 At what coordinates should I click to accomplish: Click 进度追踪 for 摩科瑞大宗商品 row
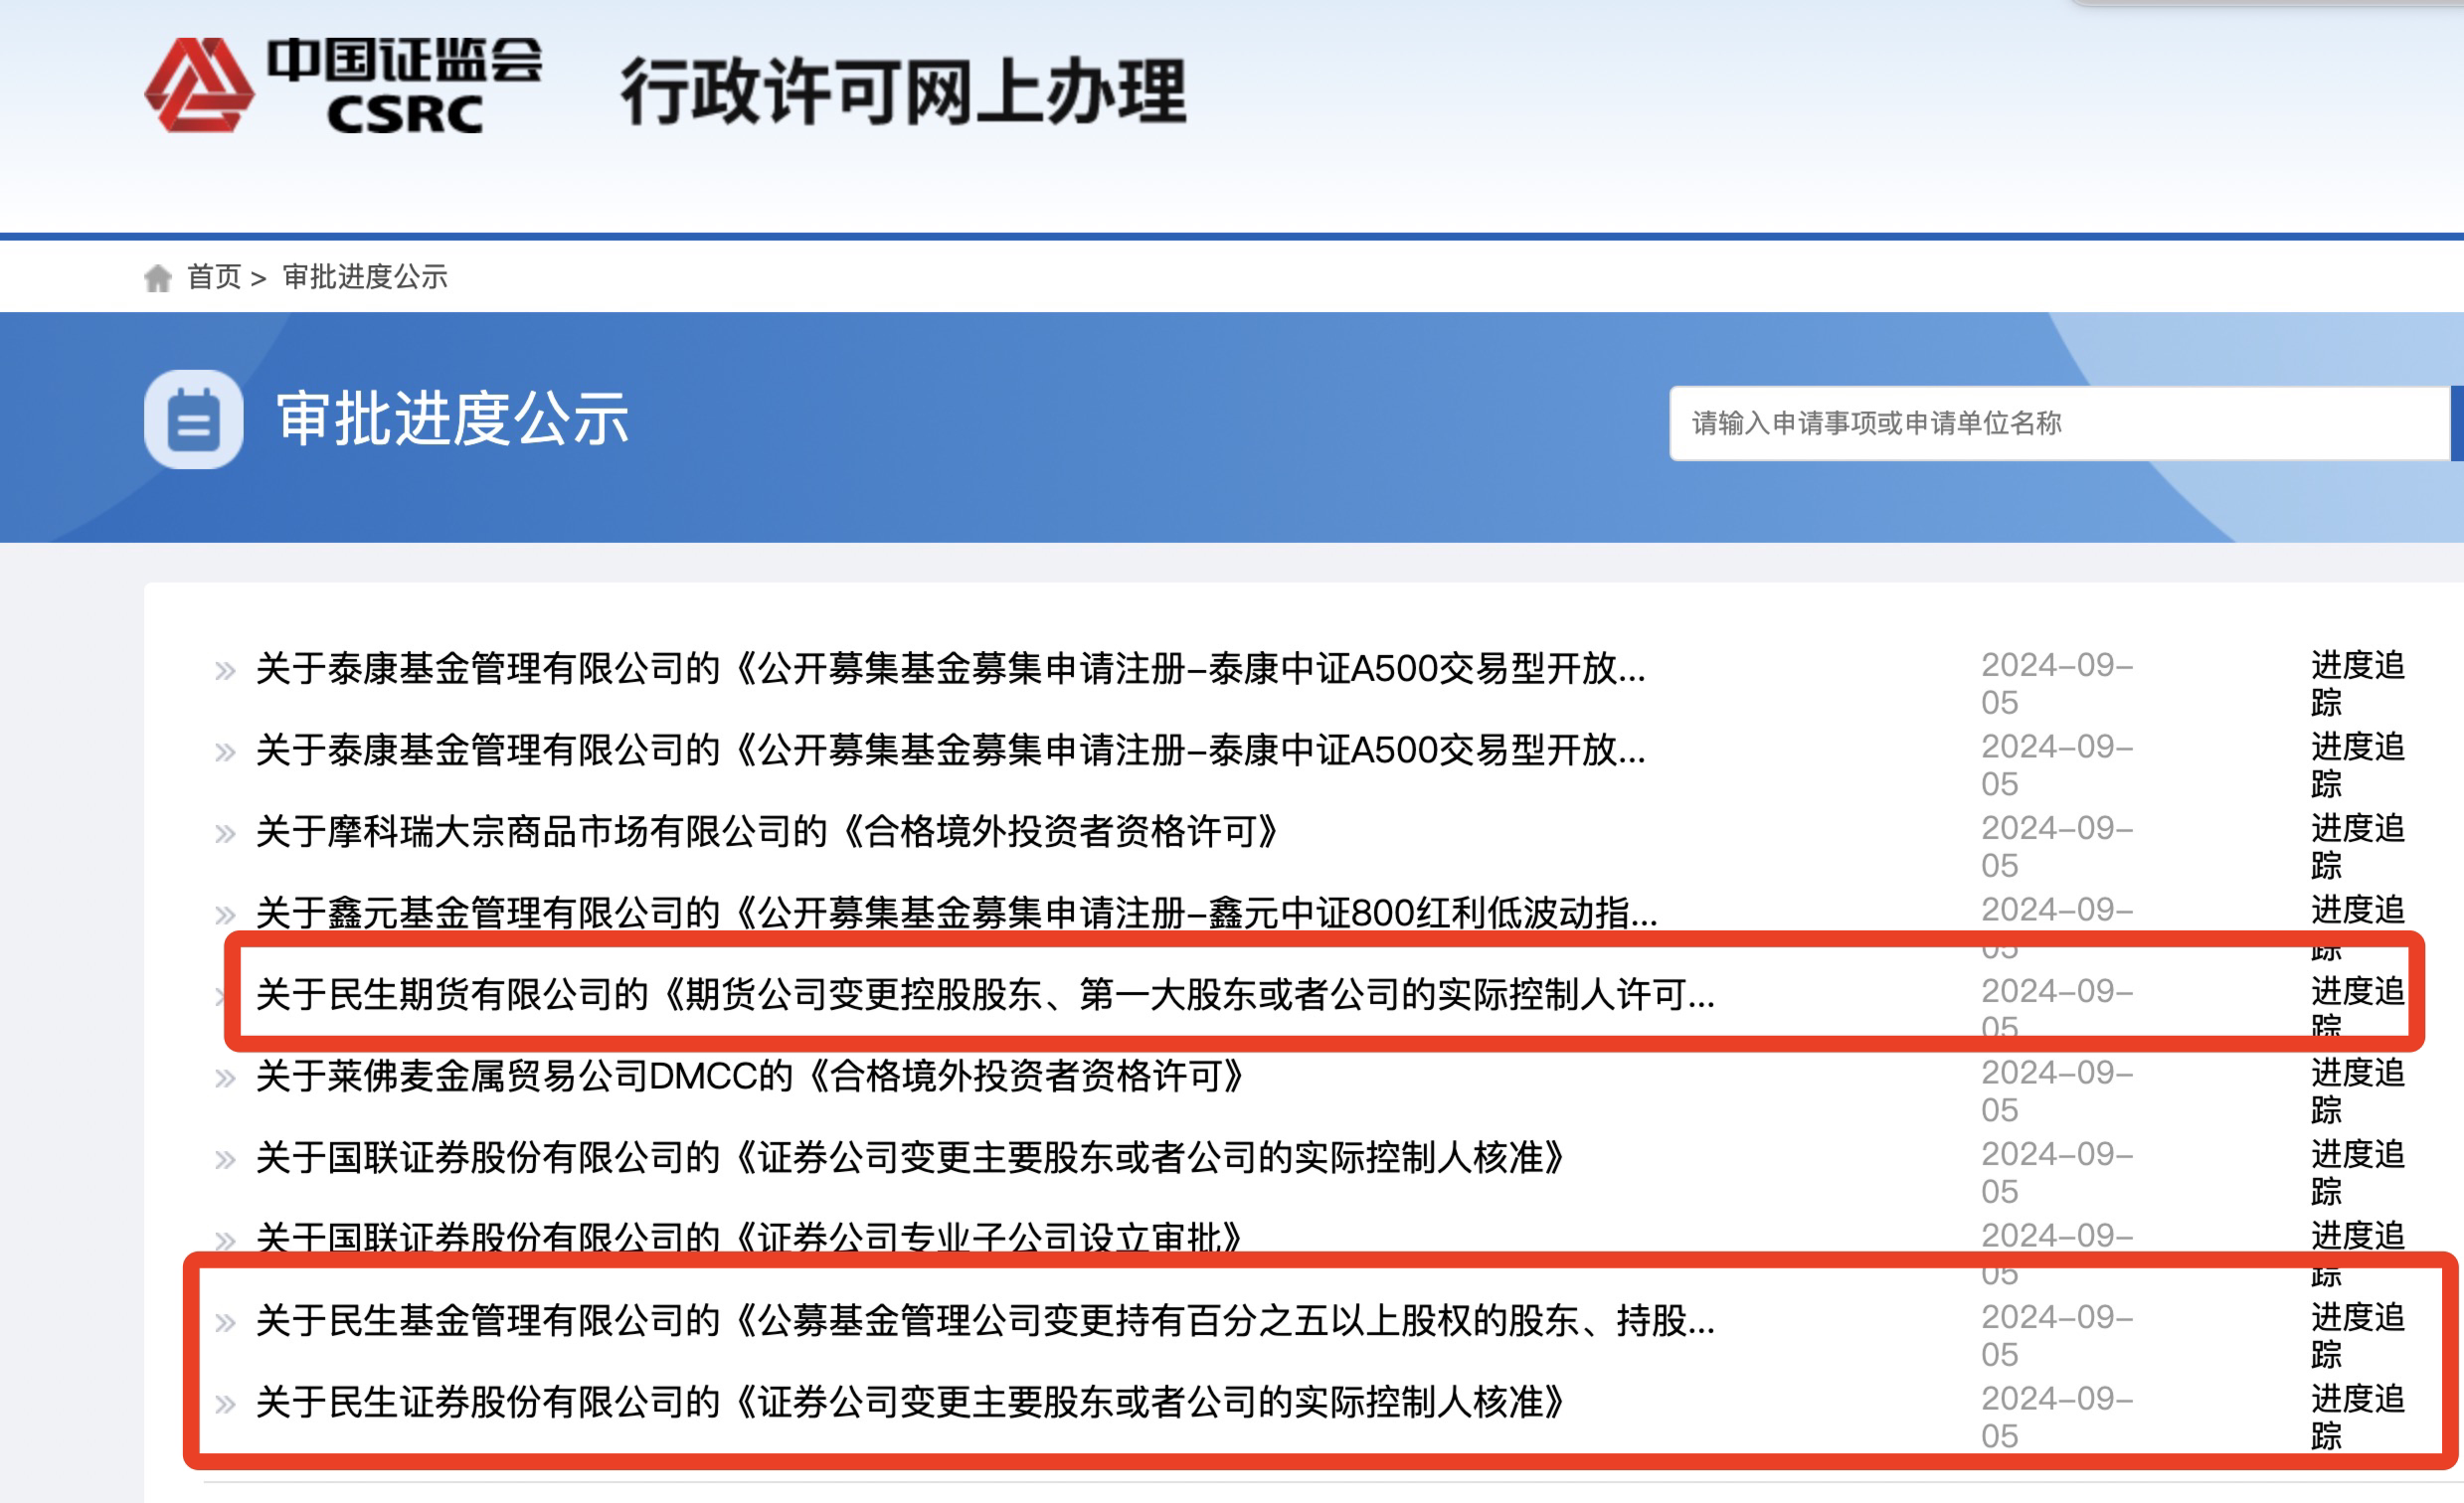pyautogui.click(x=2357, y=846)
